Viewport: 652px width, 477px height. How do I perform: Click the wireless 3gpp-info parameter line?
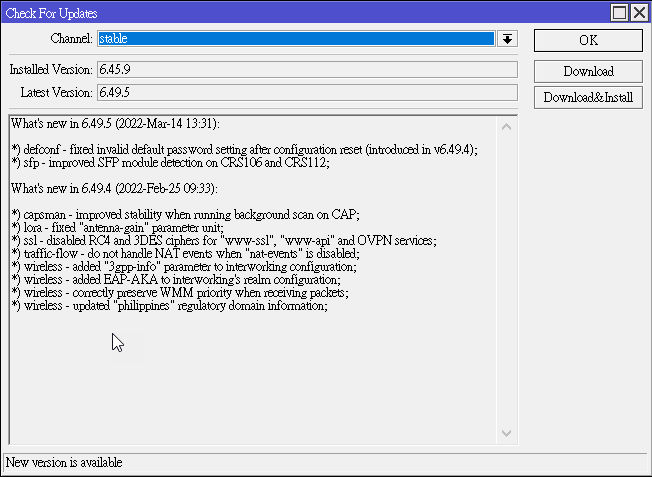click(x=184, y=267)
